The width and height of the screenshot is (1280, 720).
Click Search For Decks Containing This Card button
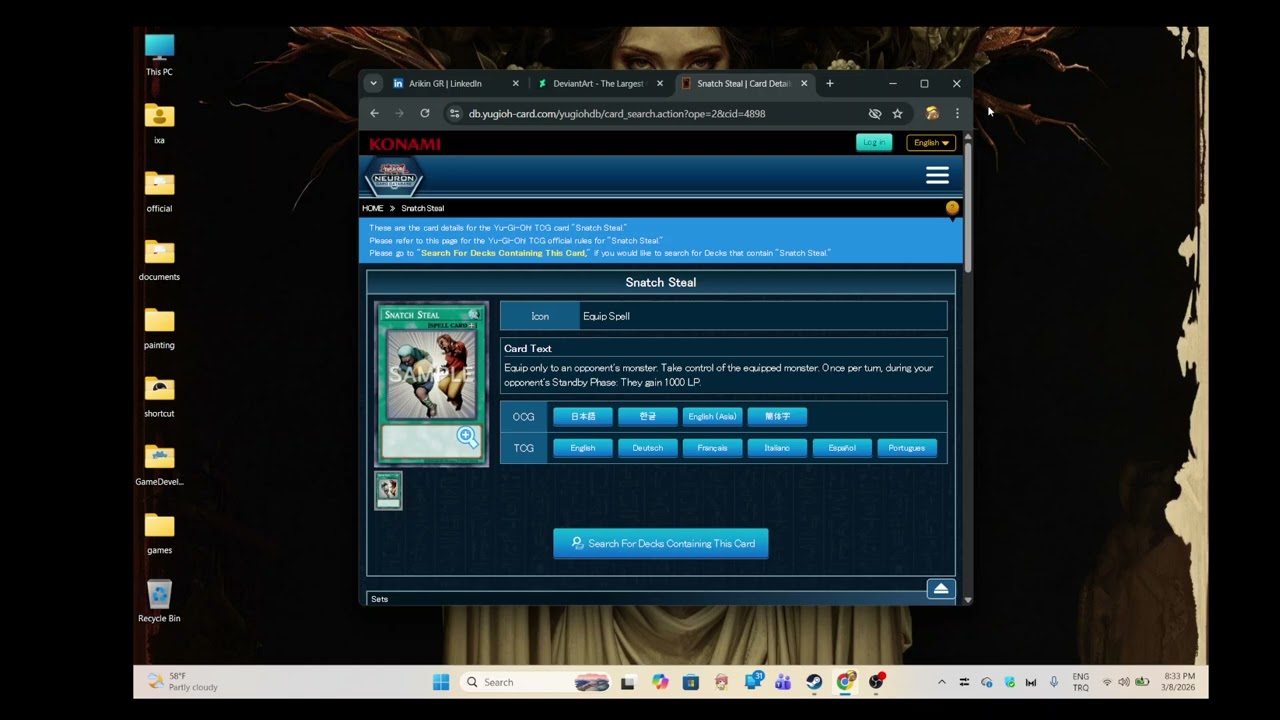click(x=661, y=544)
